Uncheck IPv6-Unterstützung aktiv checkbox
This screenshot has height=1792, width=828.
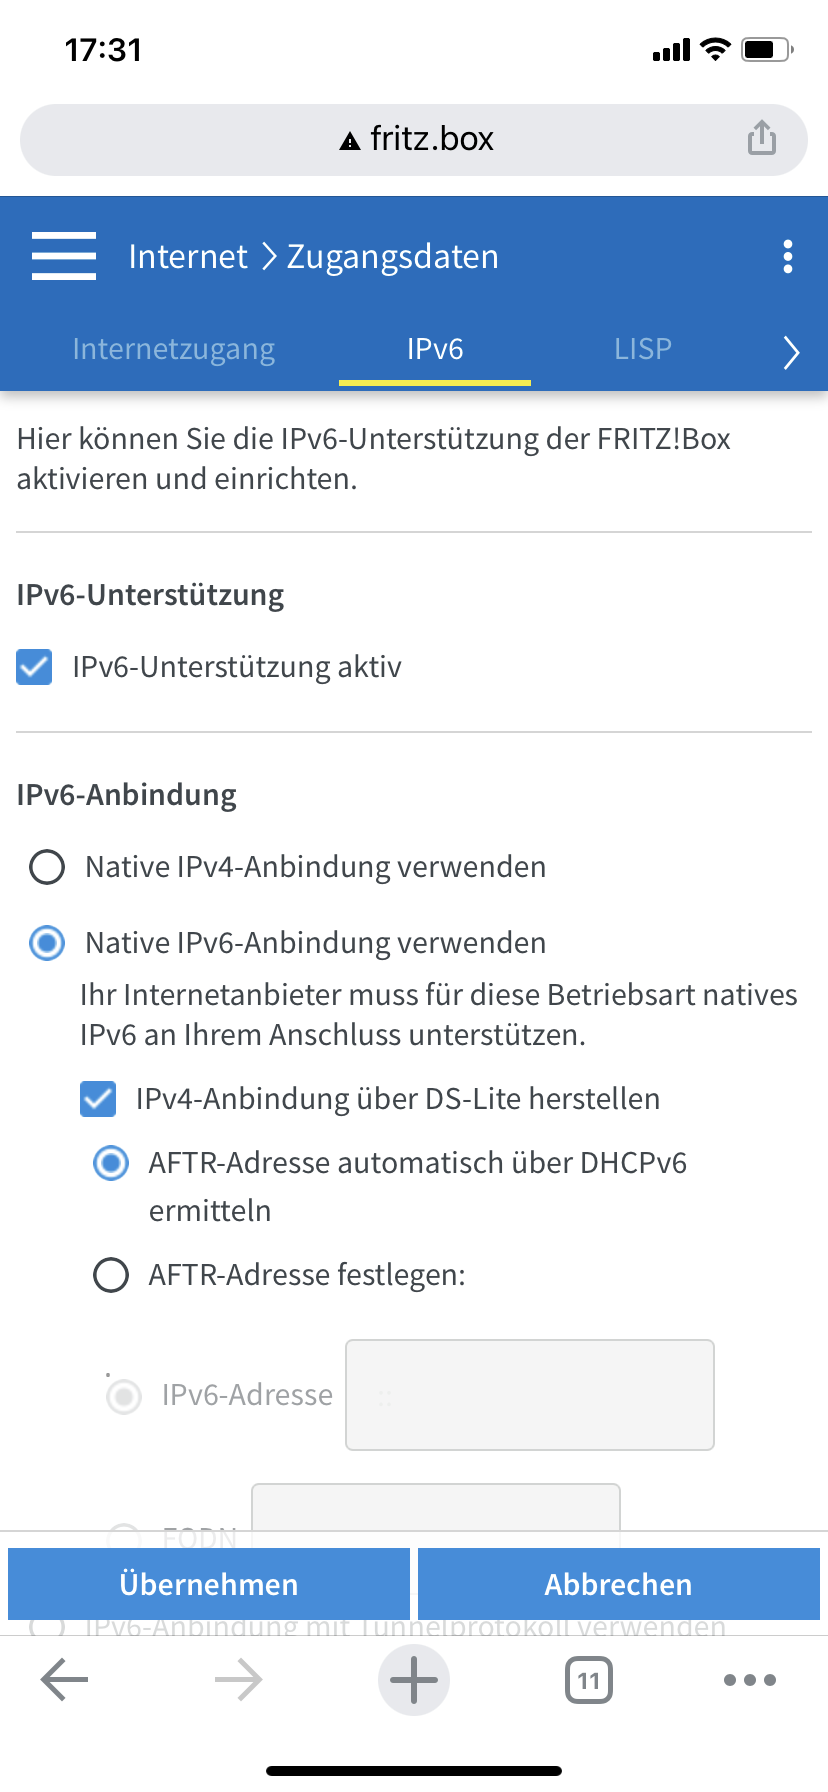coord(34,667)
